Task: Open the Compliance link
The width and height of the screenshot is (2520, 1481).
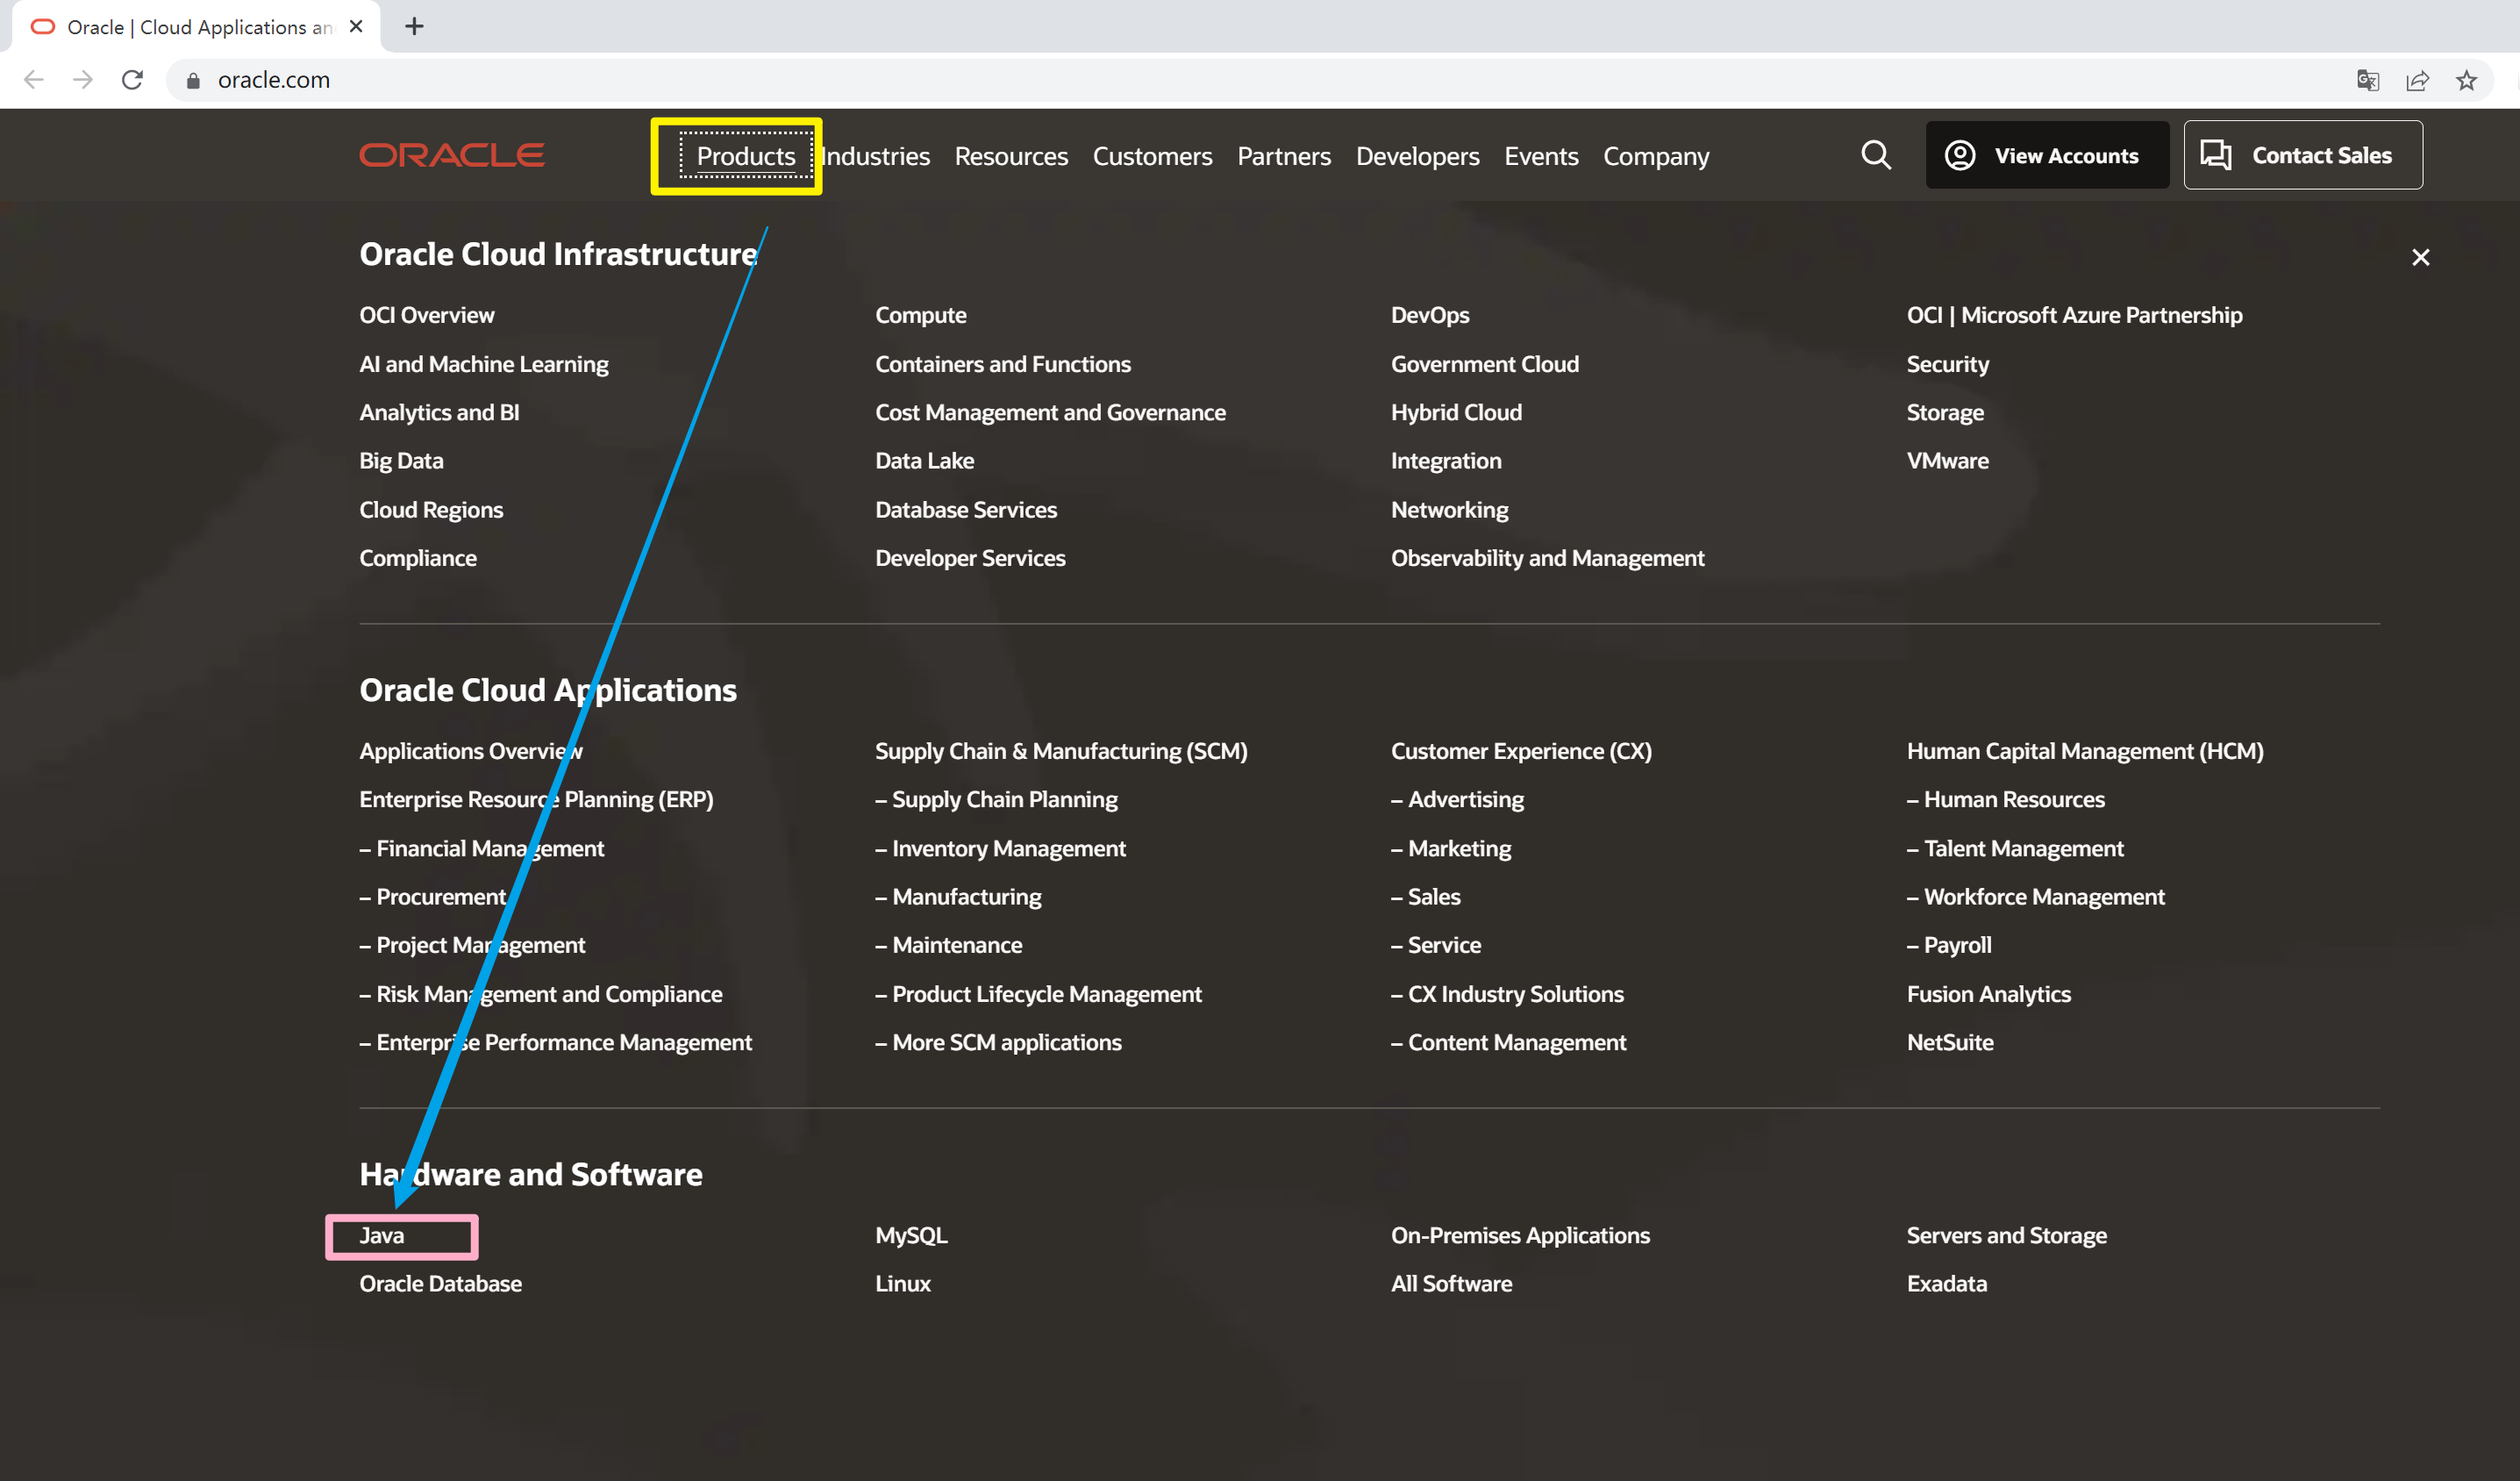Action: pos(418,558)
